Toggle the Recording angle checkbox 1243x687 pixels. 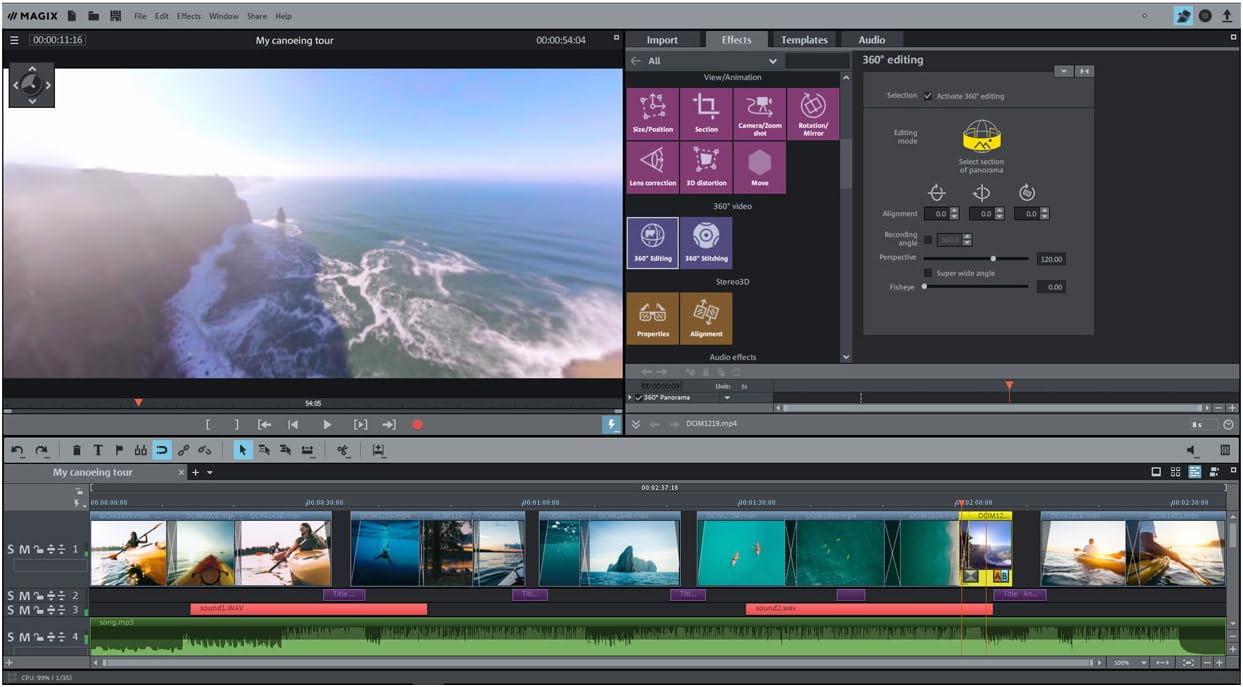[x=928, y=240]
